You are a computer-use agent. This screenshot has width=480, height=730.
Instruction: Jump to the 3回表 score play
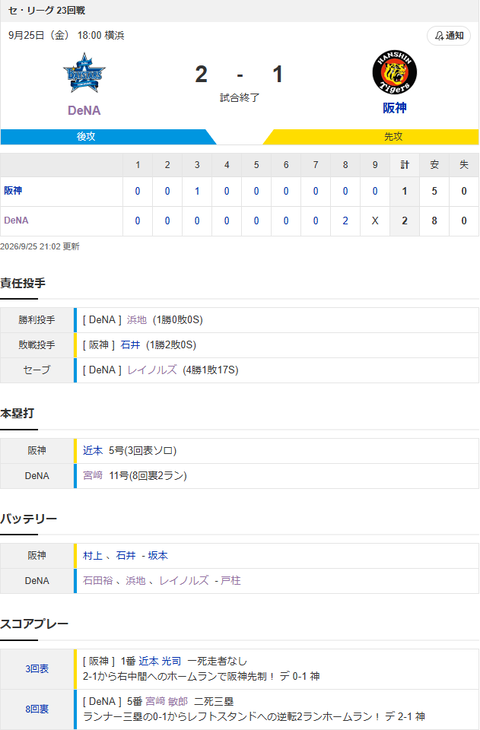click(x=37, y=669)
